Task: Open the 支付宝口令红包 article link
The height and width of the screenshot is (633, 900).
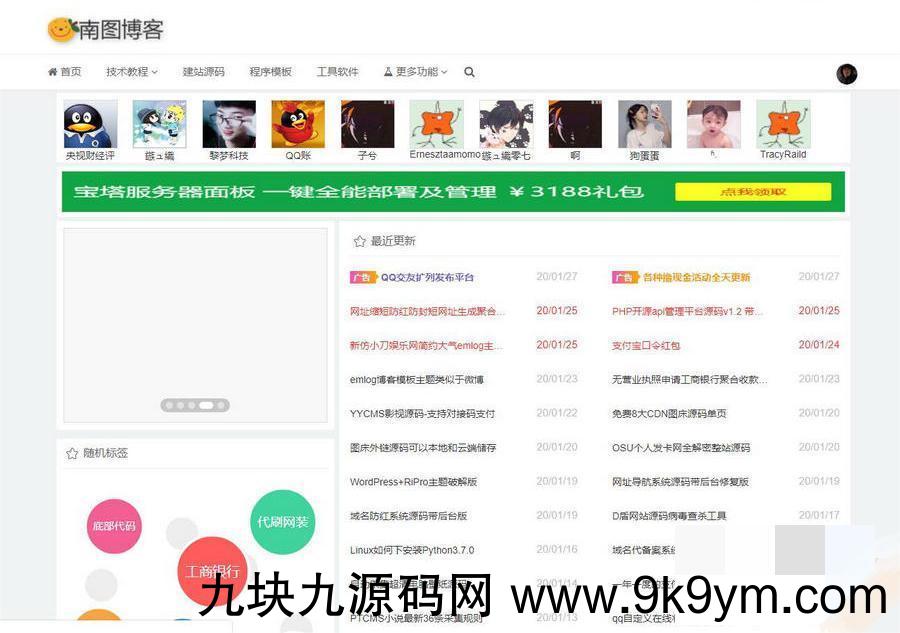Action: [645, 345]
